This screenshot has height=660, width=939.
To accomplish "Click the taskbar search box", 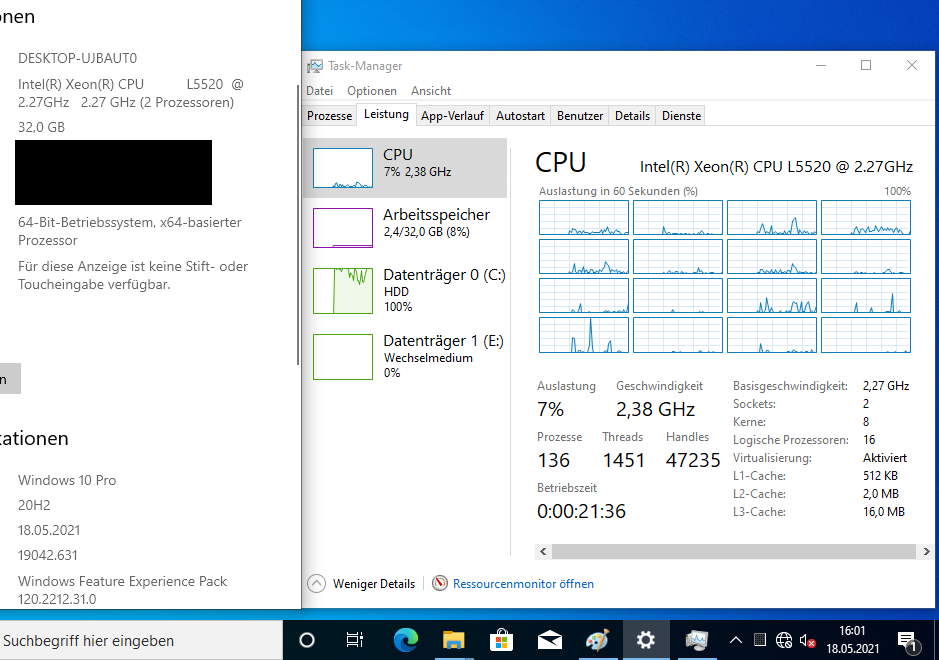I will click(141, 640).
